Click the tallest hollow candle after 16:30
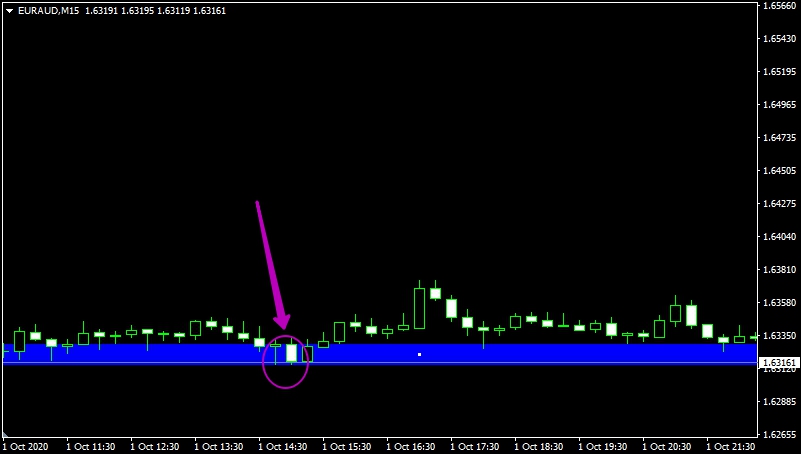Viewport: 801px width, 454px height. tap(419, 308)
